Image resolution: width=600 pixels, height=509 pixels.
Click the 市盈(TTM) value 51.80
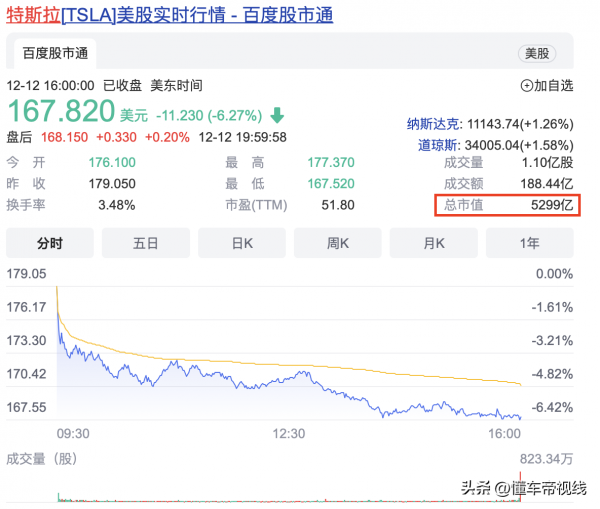(x=338, y=205)
